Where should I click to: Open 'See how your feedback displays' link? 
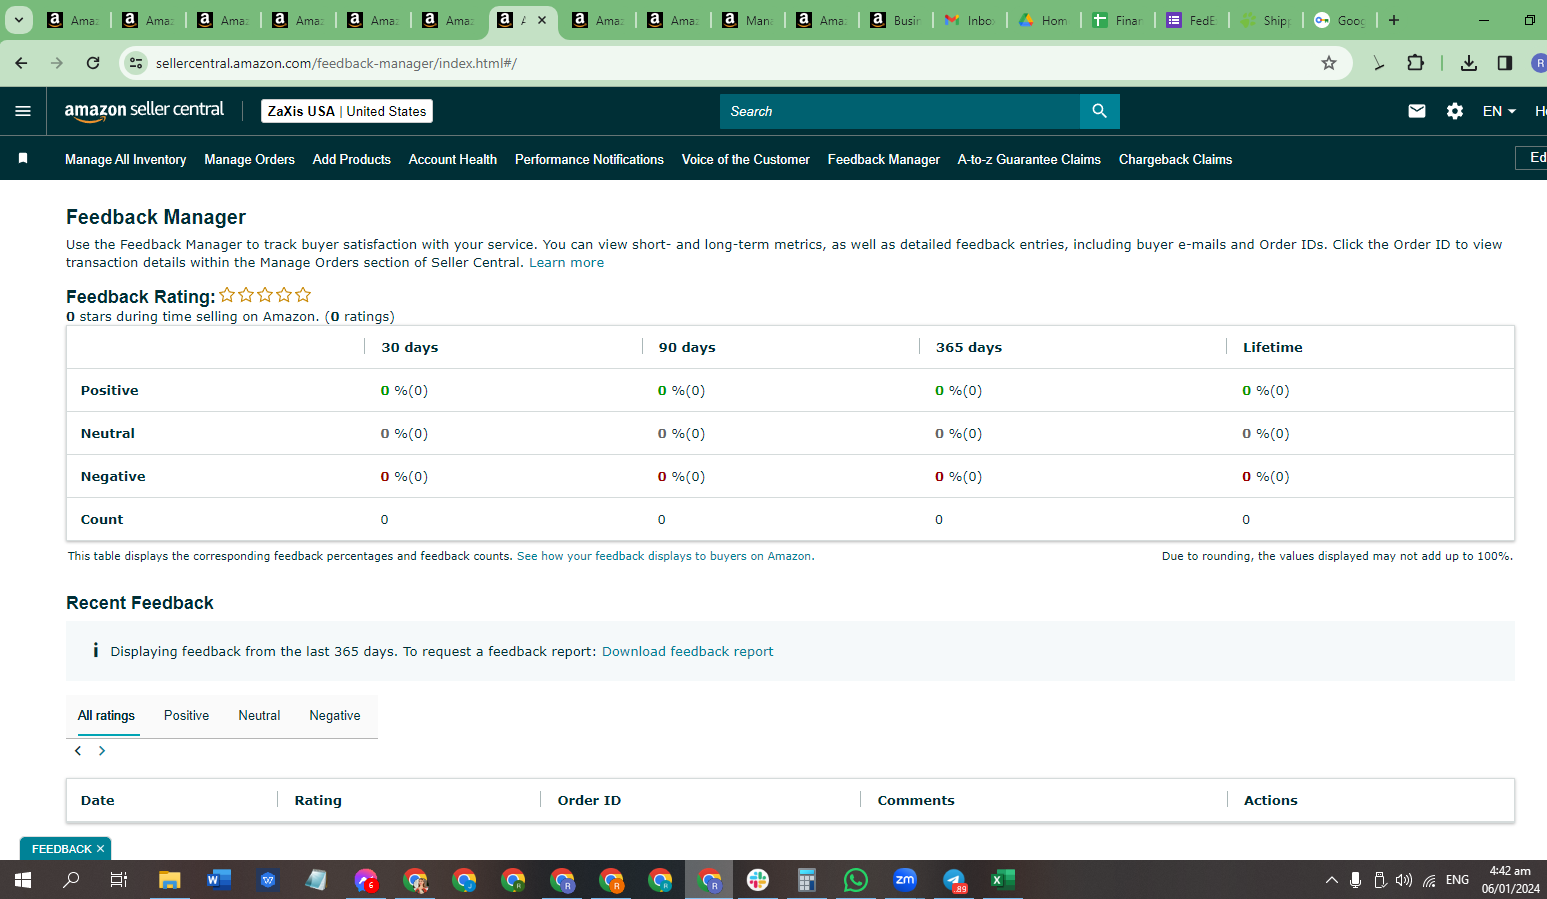coord(664,556)
